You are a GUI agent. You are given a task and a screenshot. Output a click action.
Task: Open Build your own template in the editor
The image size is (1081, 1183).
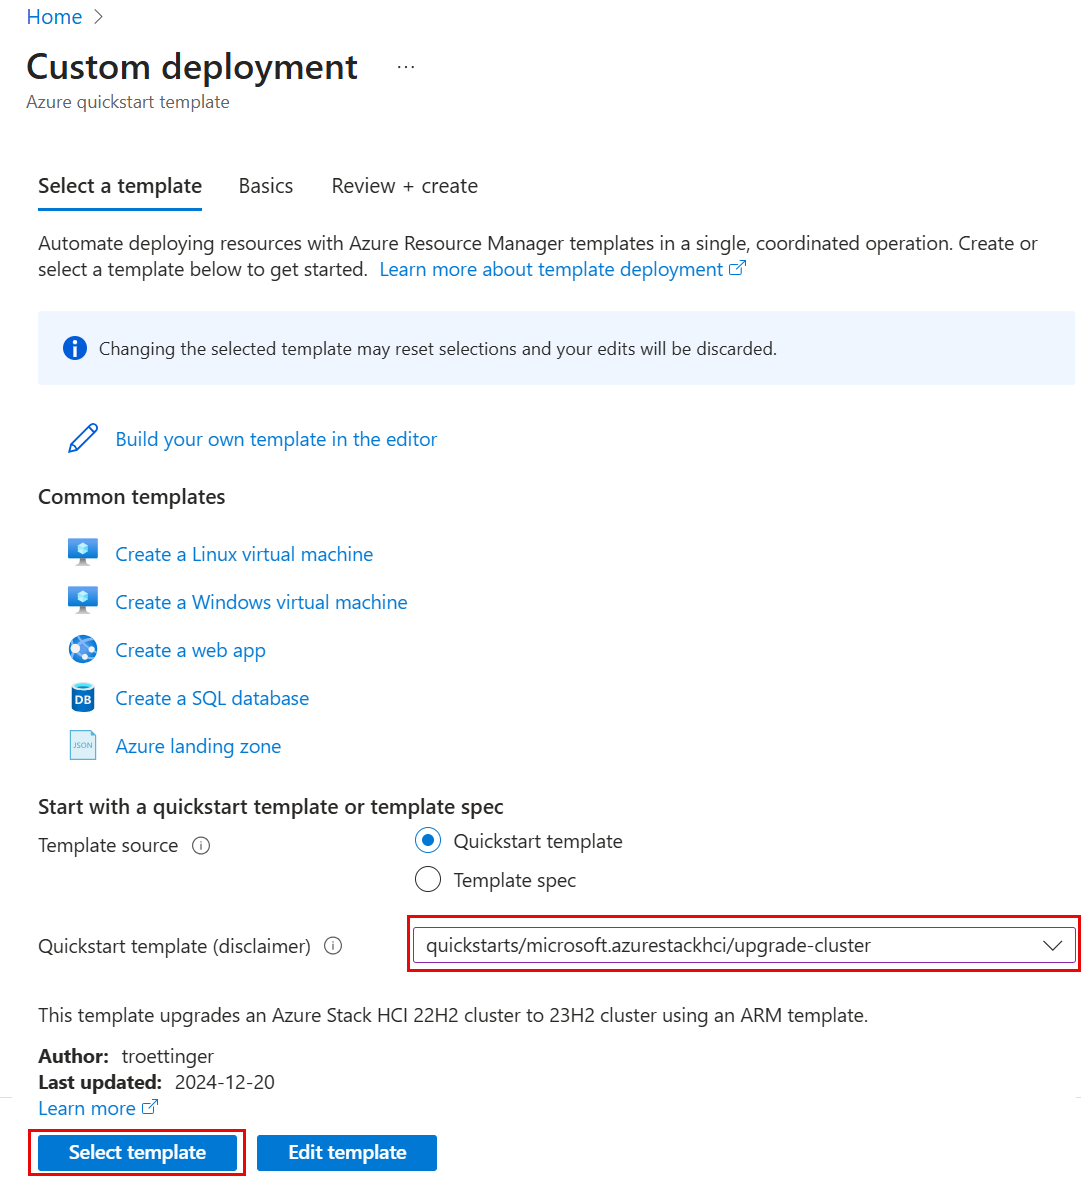[x=276, y=439]
